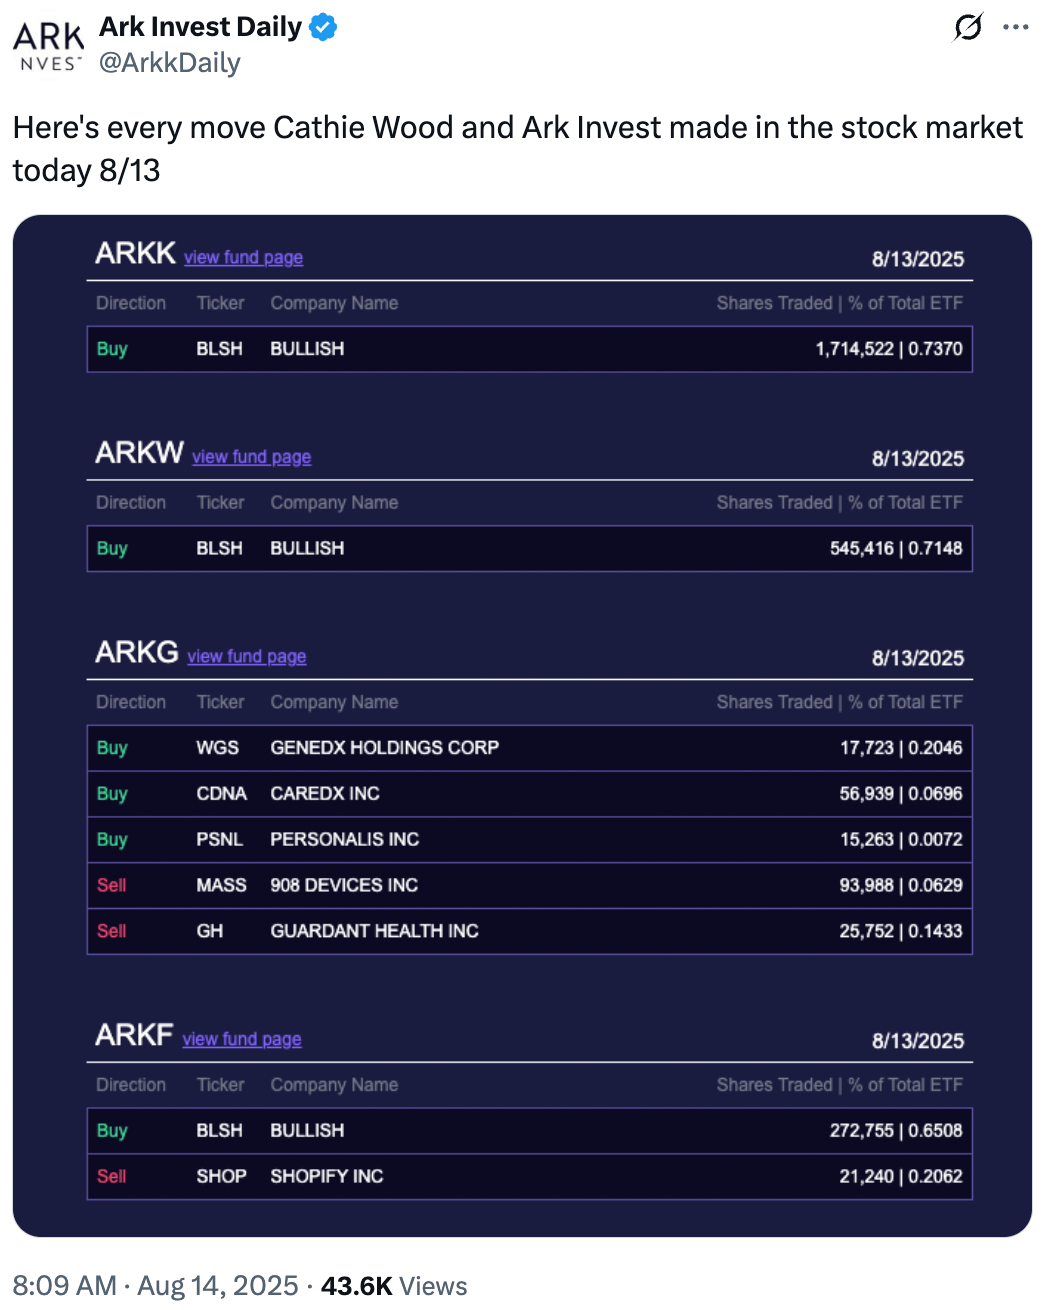The width and height of the screenshot is (1046, 1310).
Task: Click the blue verified badge icon
Action: 323,27
